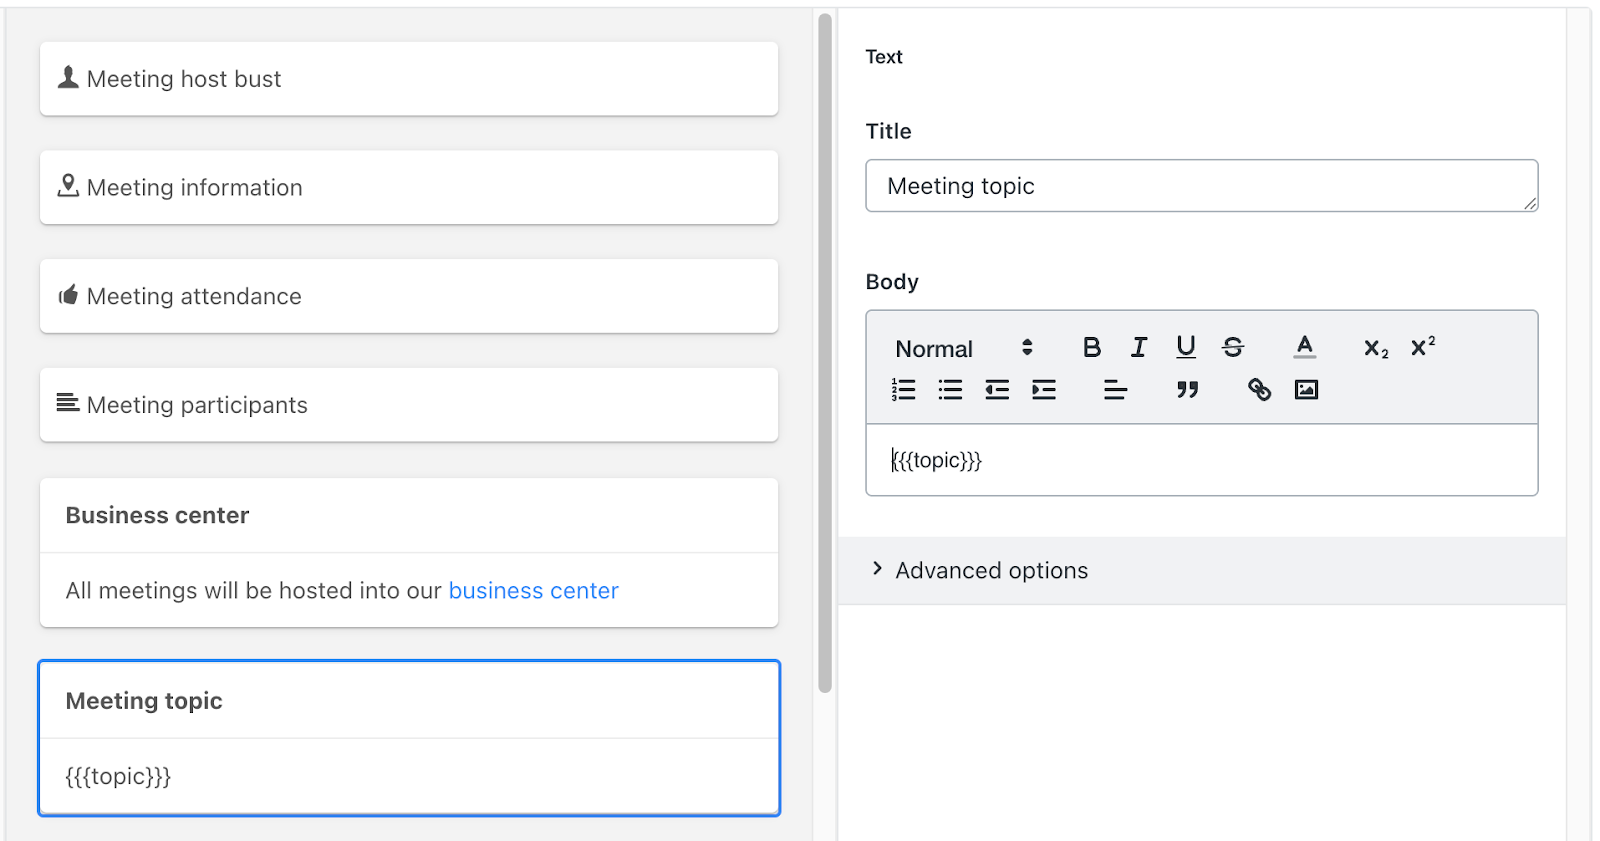
Task: Select the Business center text block
Action: pos(409,553)
